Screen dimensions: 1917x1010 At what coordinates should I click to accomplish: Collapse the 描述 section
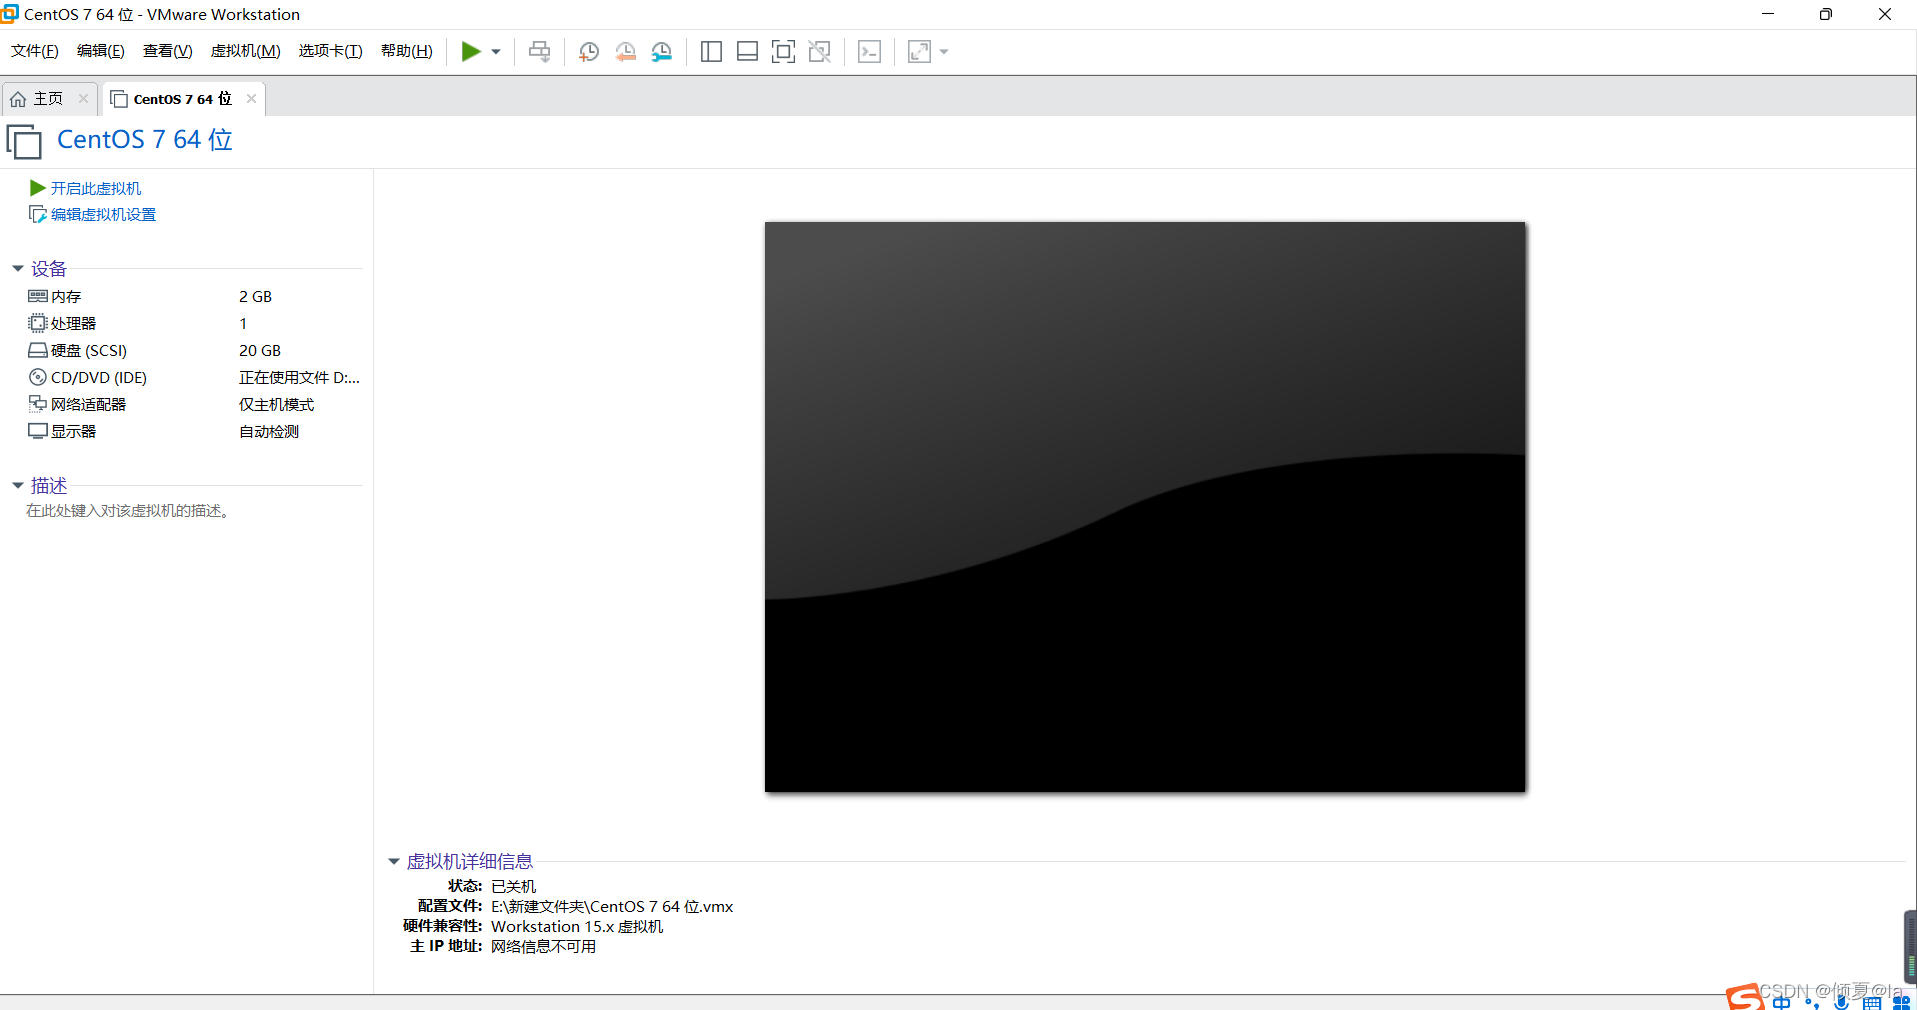[18, 485]
